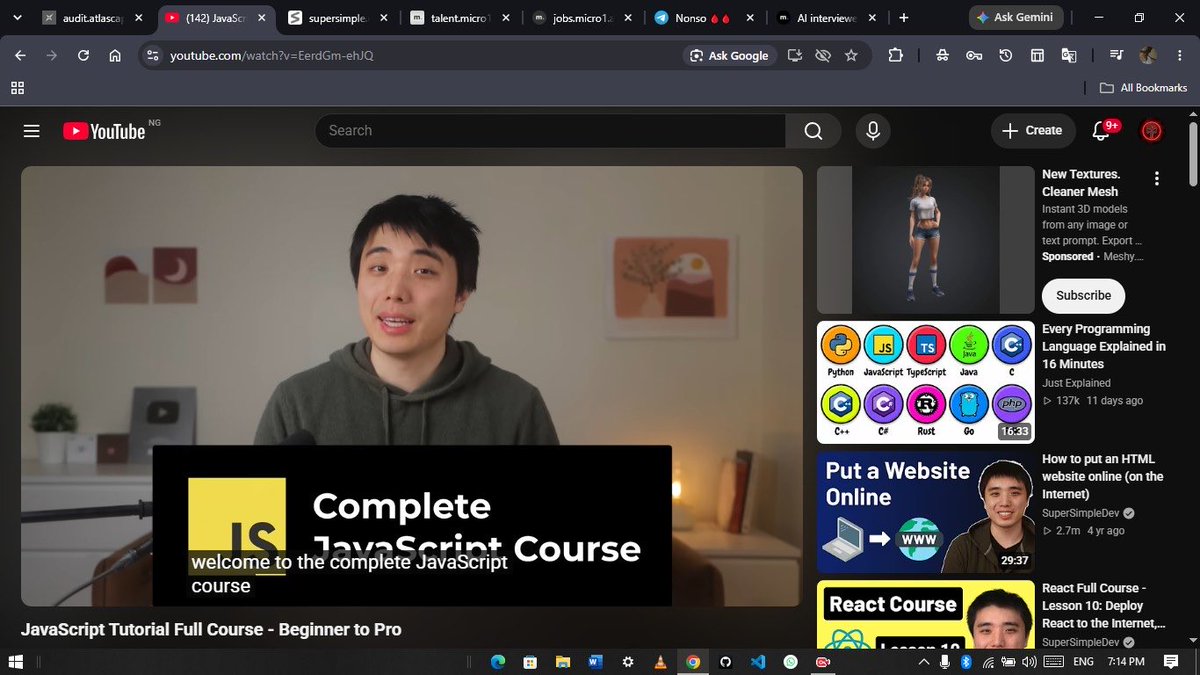Click the ENG language indicator

(1084, 662)
